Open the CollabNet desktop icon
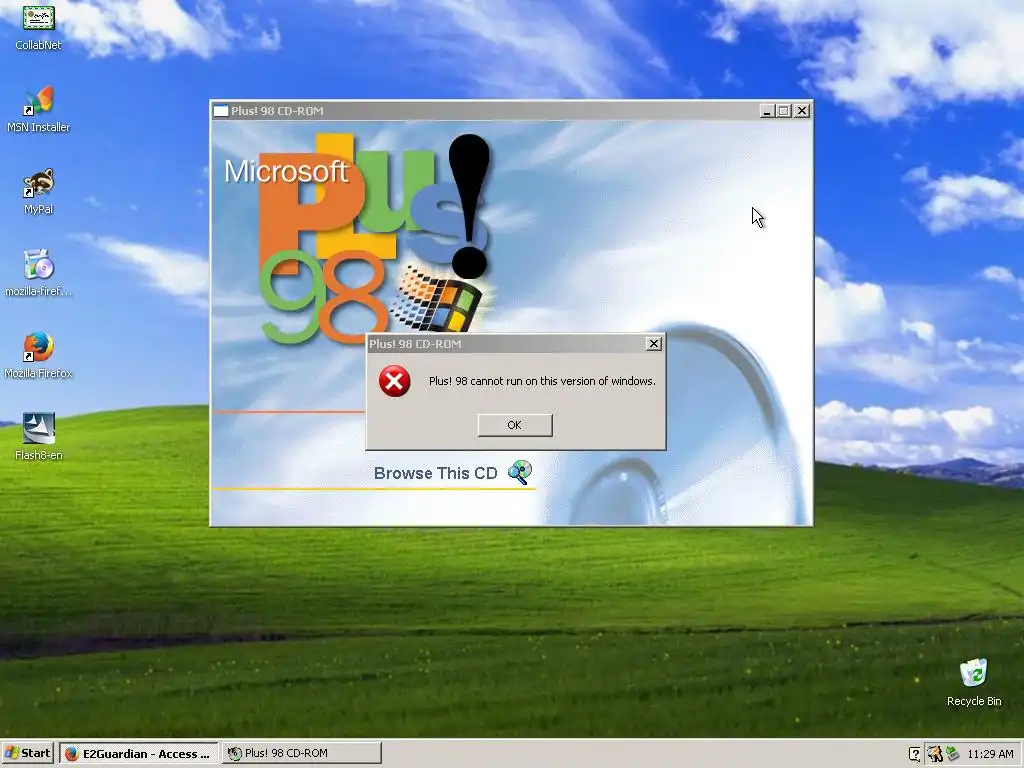The height and width of the screenshot is (768, 1024). click(x=39, y=27)
